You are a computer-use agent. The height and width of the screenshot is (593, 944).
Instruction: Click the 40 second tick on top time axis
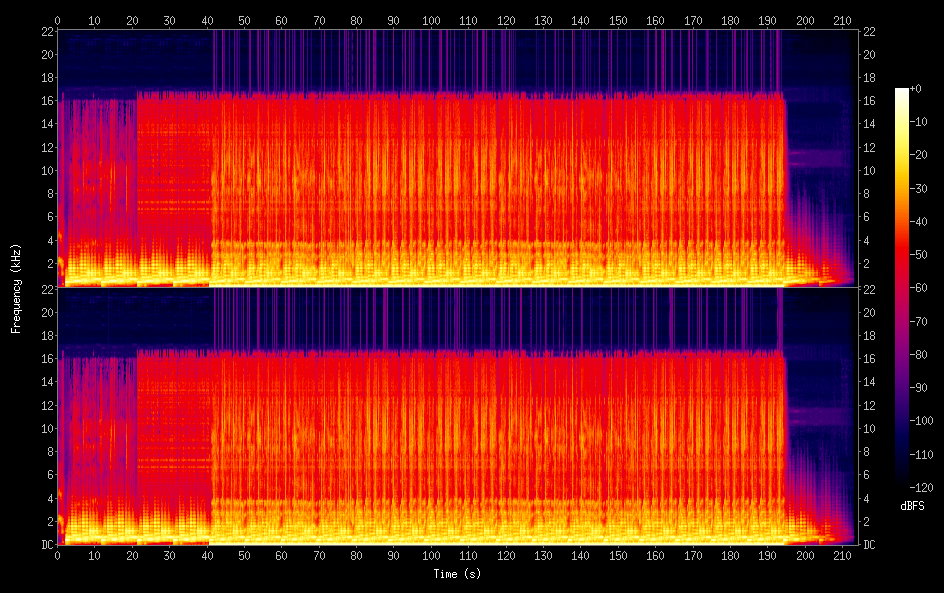click(207, 20)
